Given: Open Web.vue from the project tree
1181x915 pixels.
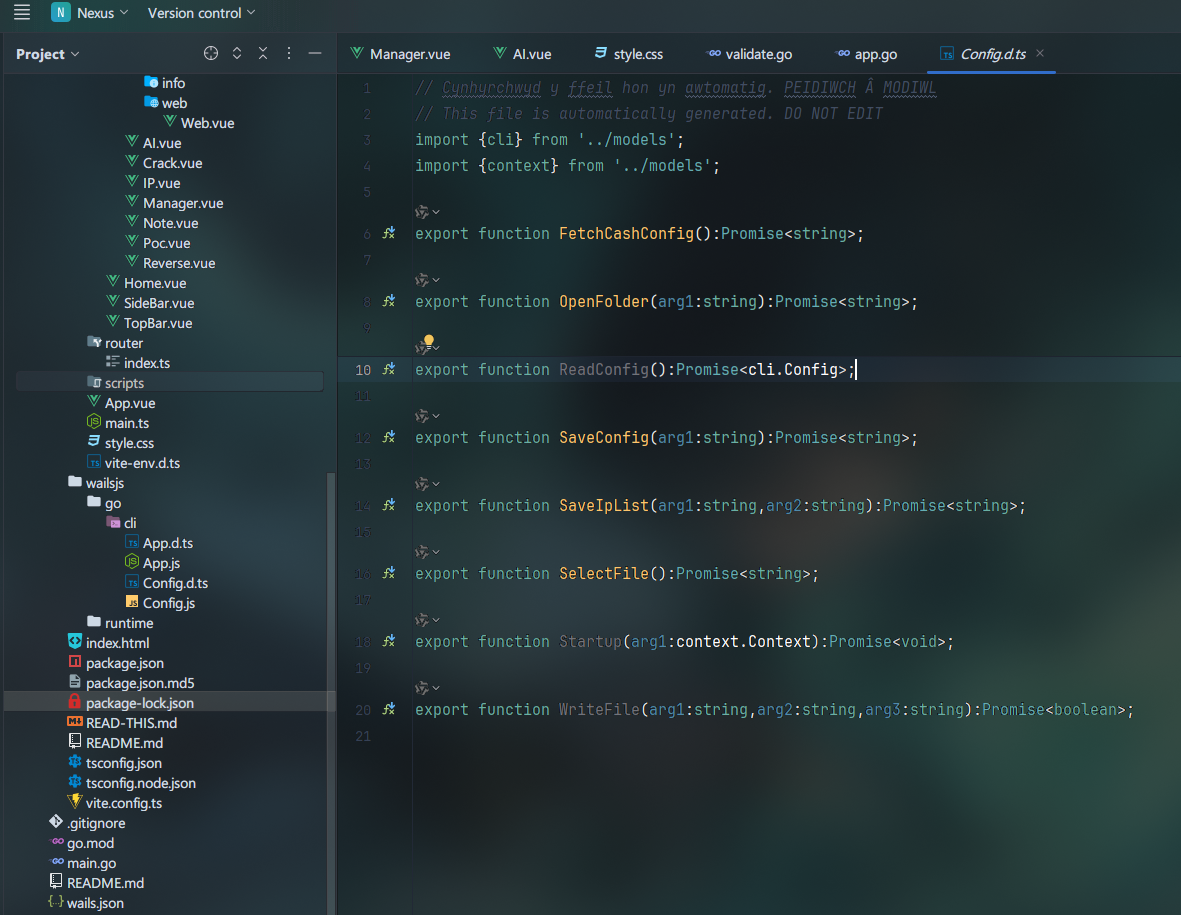Looking at the screenshot, I should pyautogui.click(x=198, y=123).
